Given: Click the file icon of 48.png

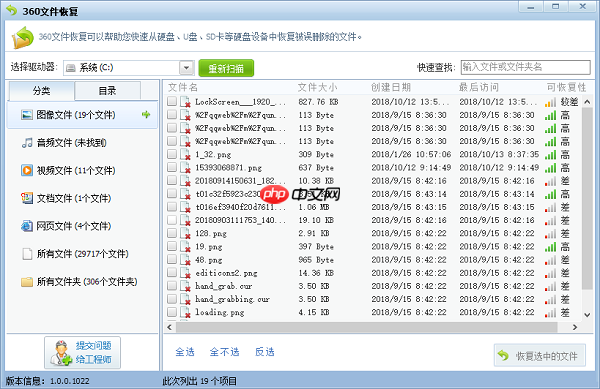Looking at the screenshot, I should [186, 260].
